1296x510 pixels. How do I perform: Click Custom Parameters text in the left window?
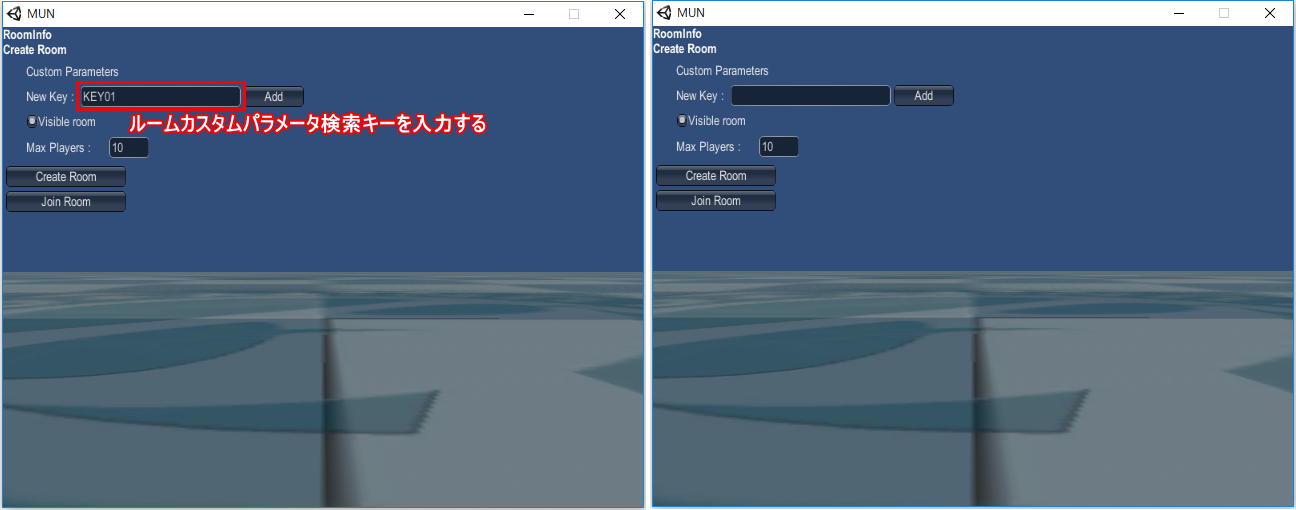(72, 72)
